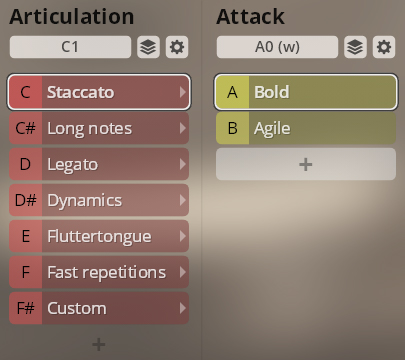The width and height of the screenshot is (405, 360).
Task: Select the Legato articulation
Action: (x=99, y=164)
